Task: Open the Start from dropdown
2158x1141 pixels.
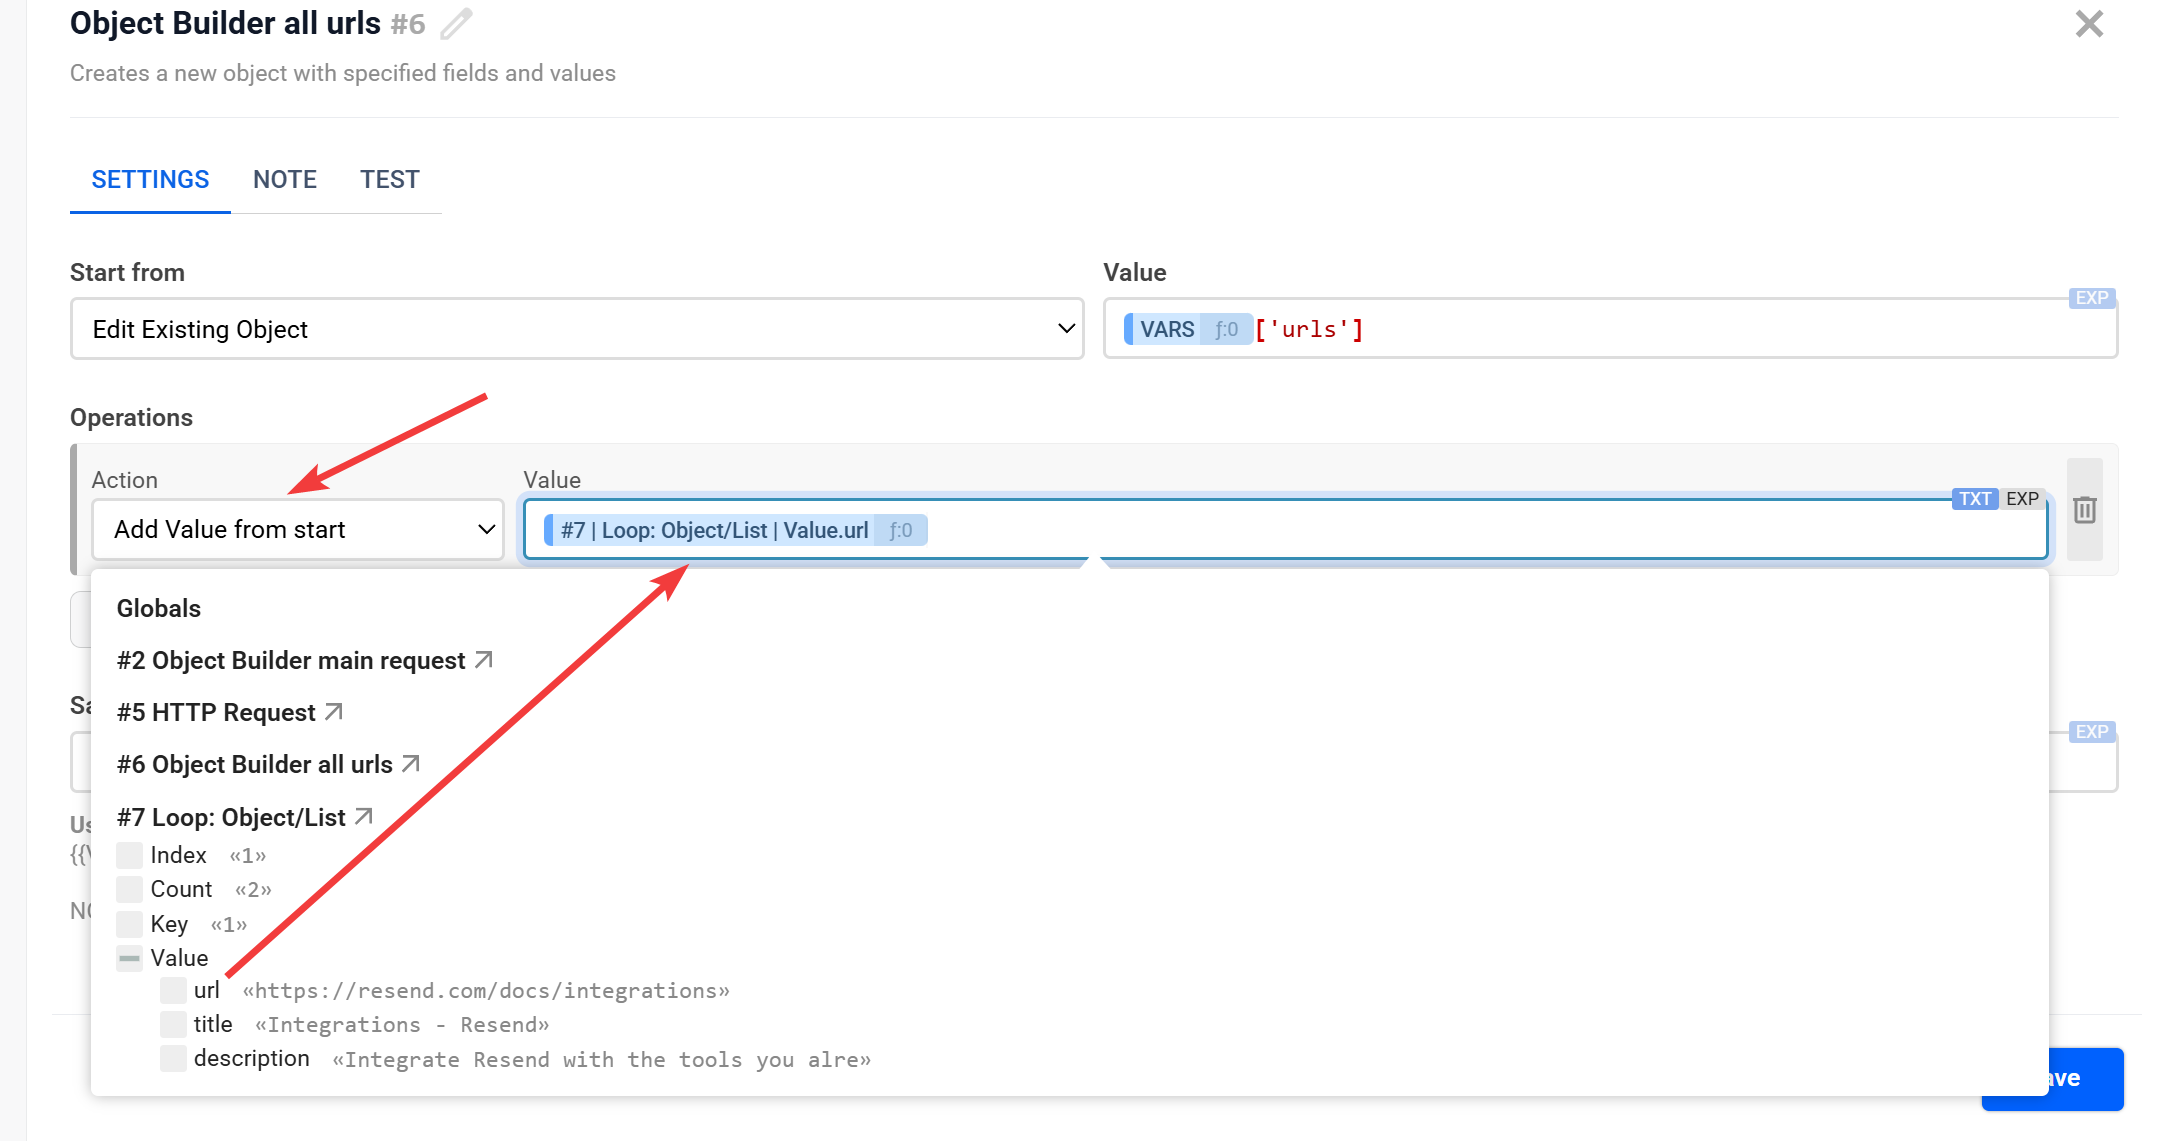Action: pyautogui.click(x=576, y=328)
